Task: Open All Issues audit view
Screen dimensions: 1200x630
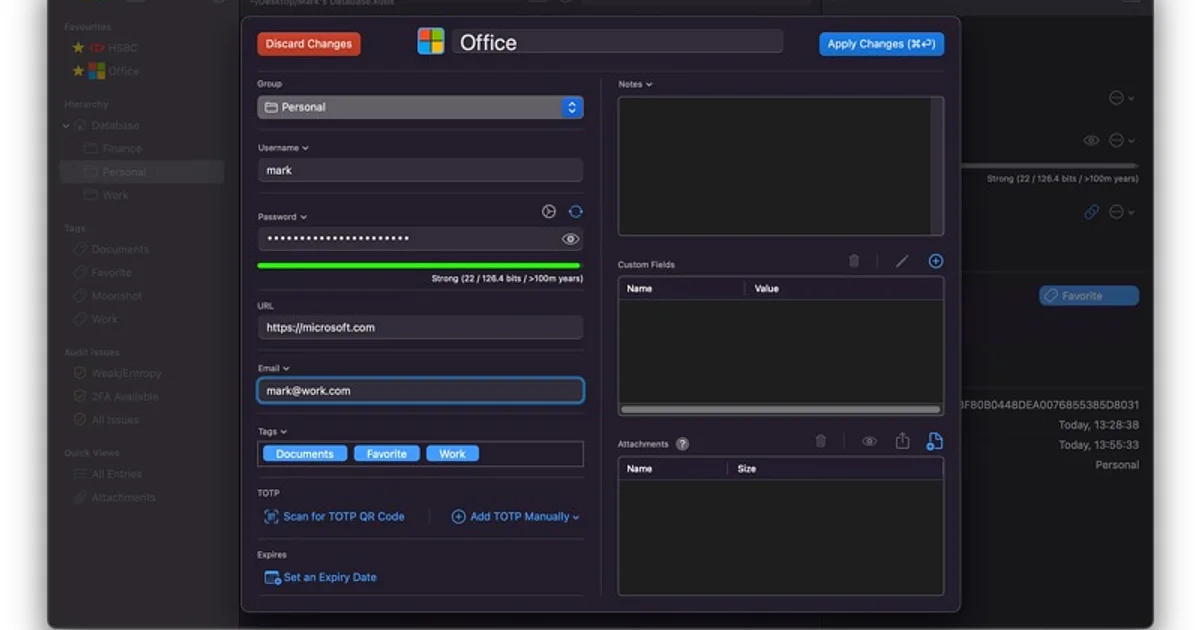Action: tap(106, 420)
